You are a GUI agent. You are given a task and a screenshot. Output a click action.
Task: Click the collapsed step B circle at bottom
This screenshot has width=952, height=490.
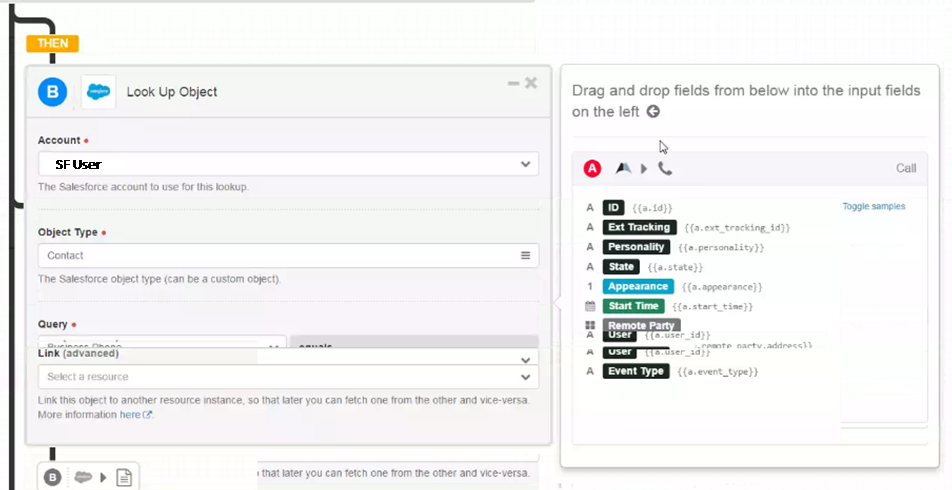tap(53, 477)
